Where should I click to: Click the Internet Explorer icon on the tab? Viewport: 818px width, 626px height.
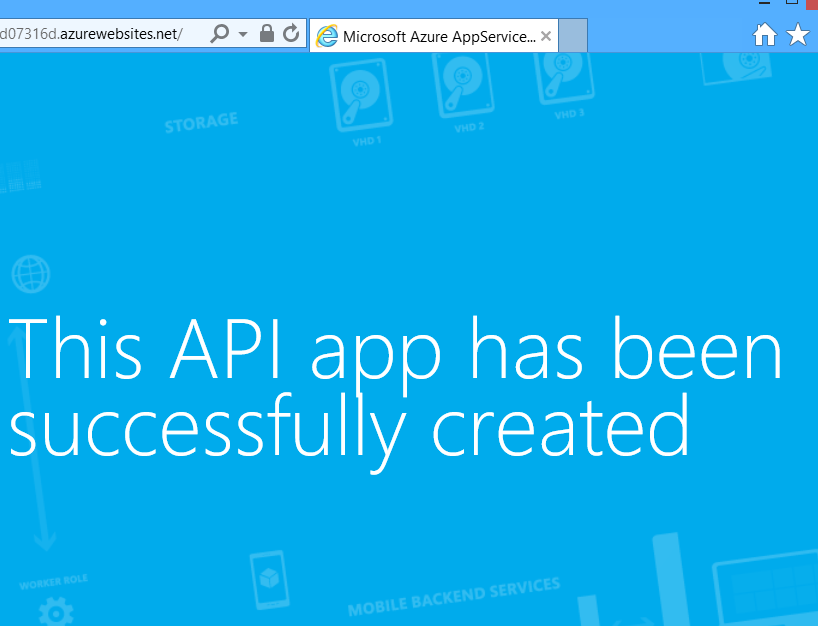326,37
